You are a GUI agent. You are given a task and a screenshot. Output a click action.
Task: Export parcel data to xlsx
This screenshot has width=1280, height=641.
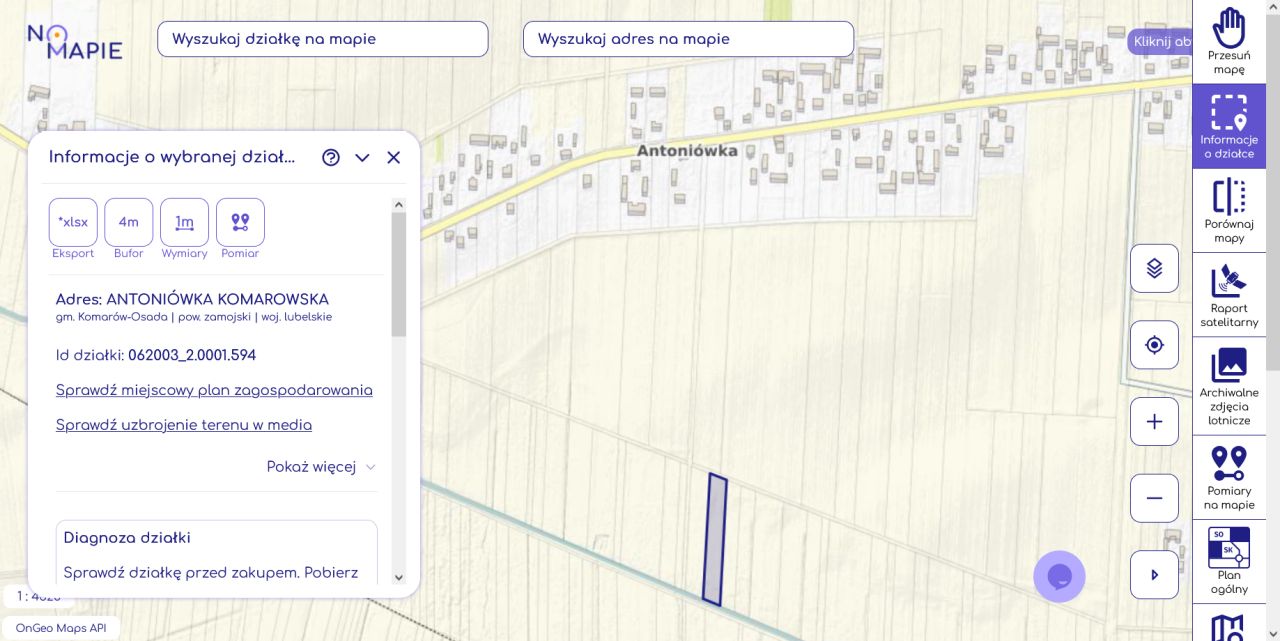tap(73, 222)
